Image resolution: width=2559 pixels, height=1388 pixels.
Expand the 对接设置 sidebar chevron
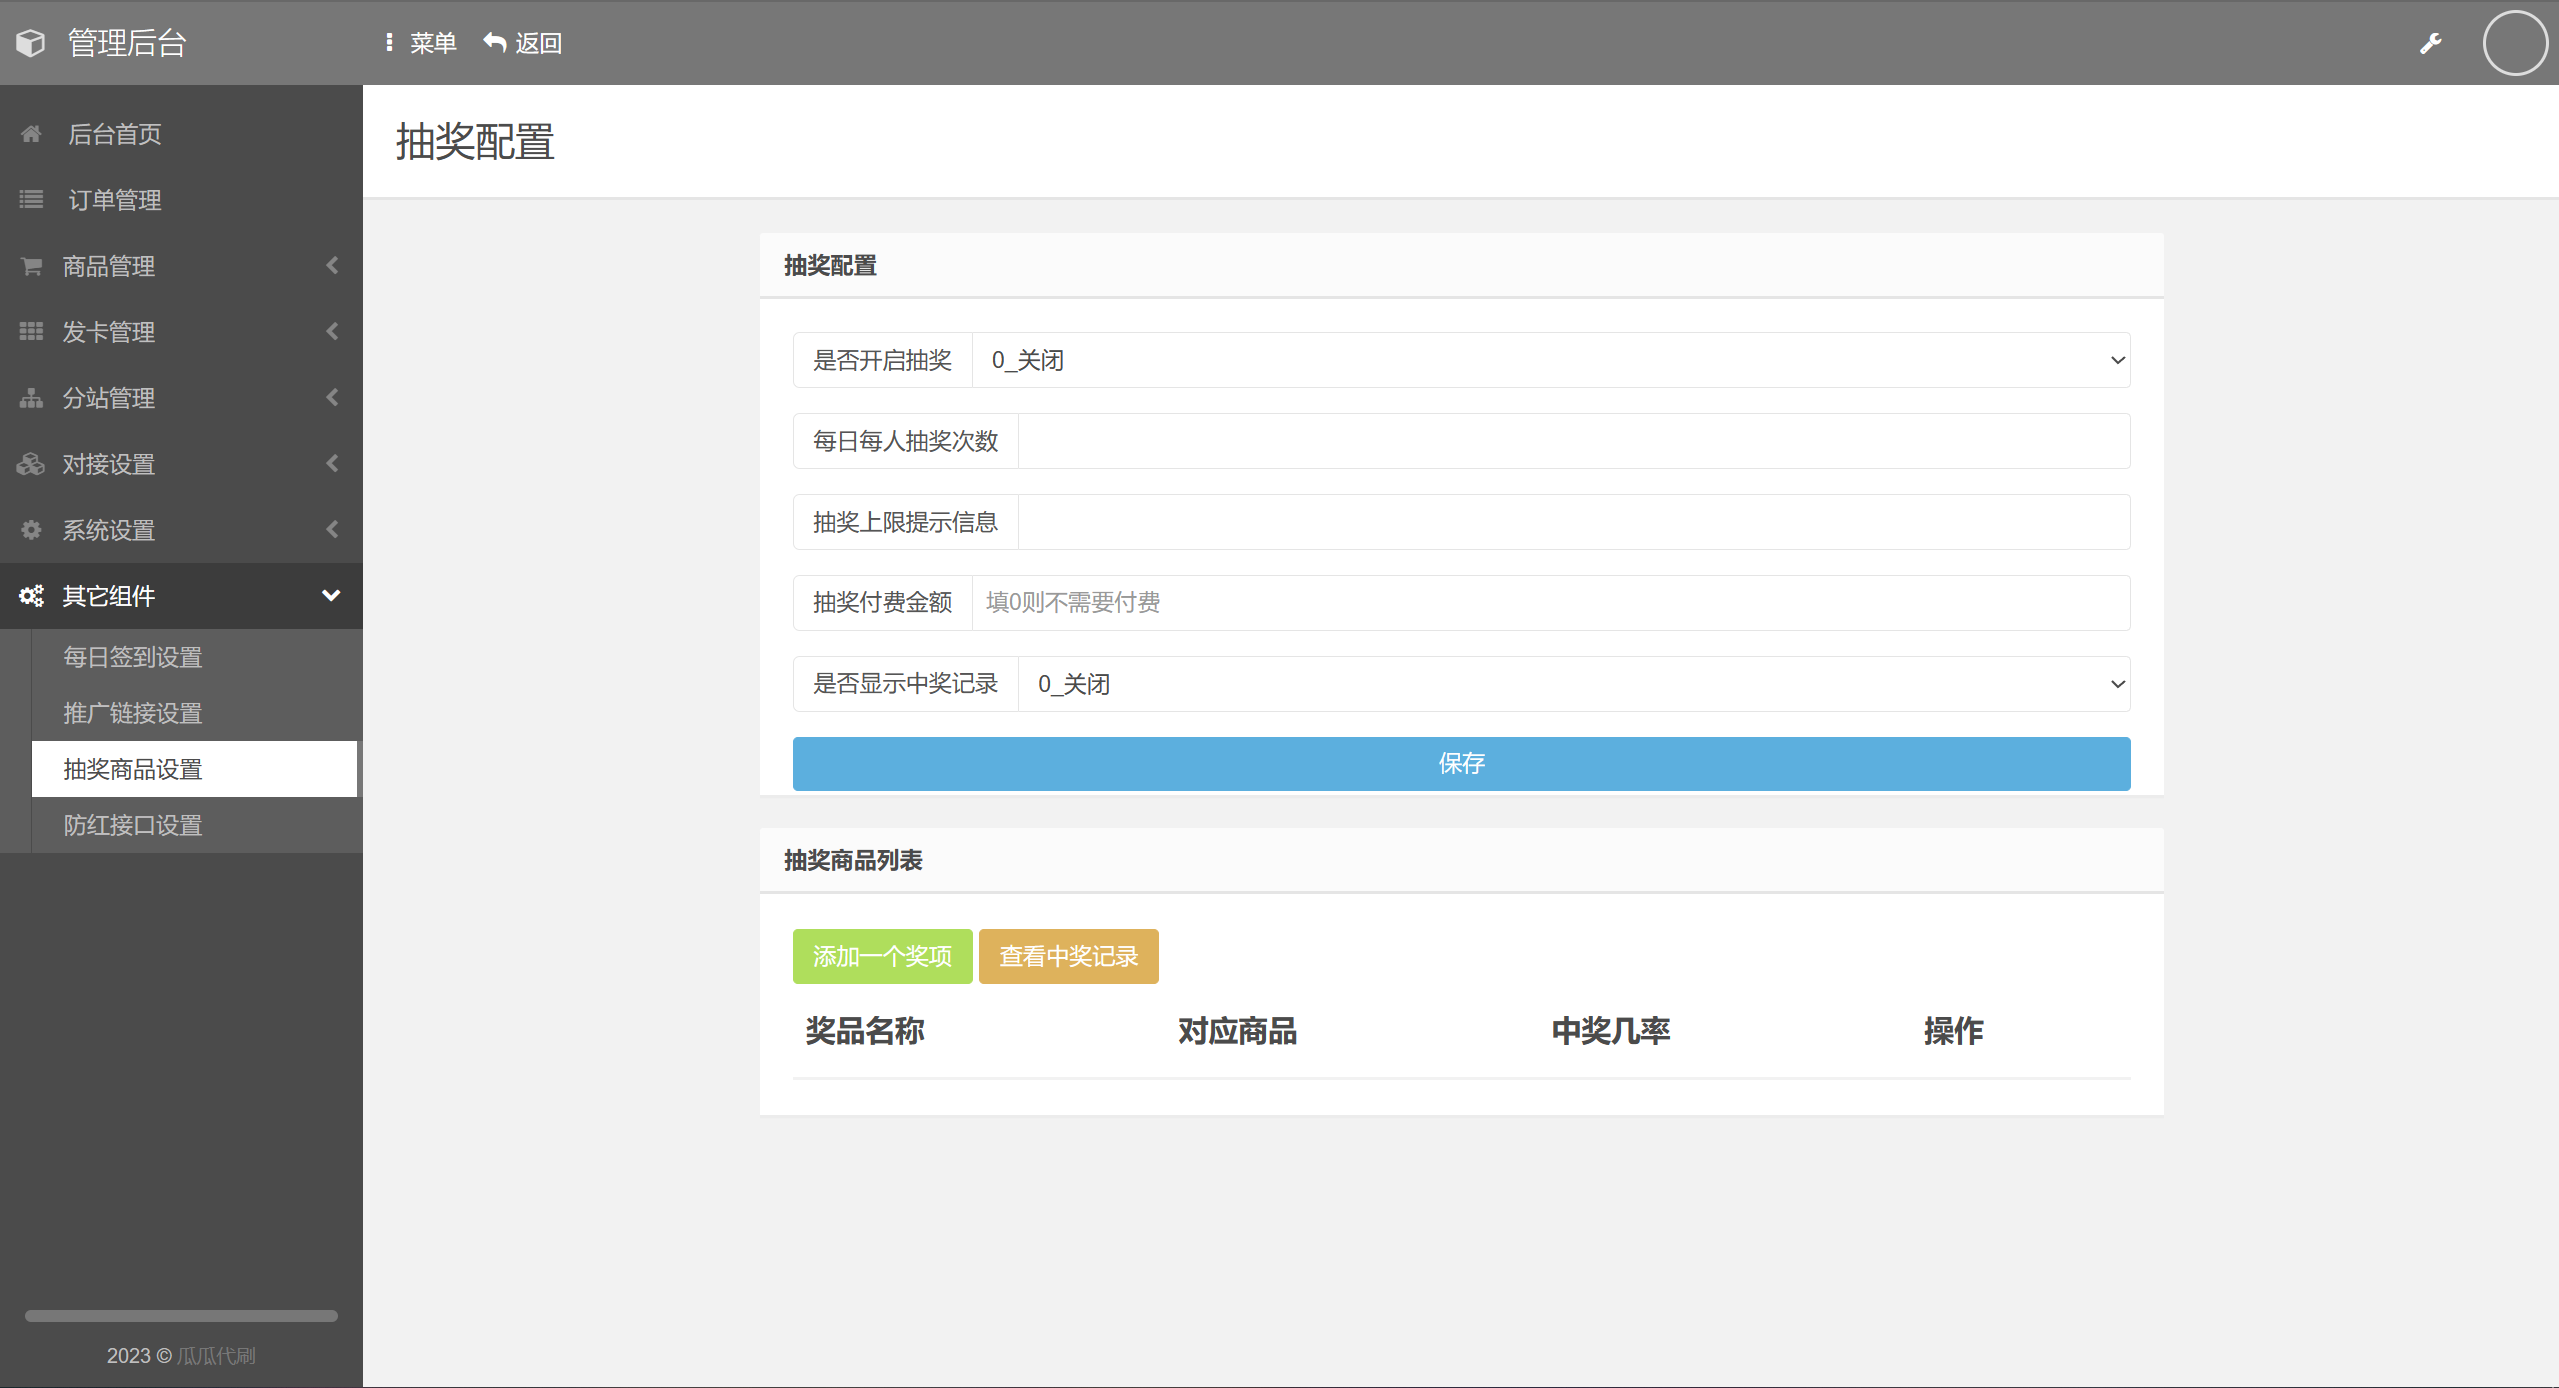coord(332,464)
